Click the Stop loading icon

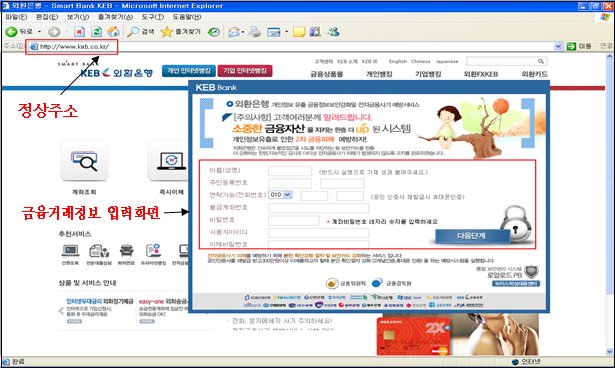click(80, 32)
